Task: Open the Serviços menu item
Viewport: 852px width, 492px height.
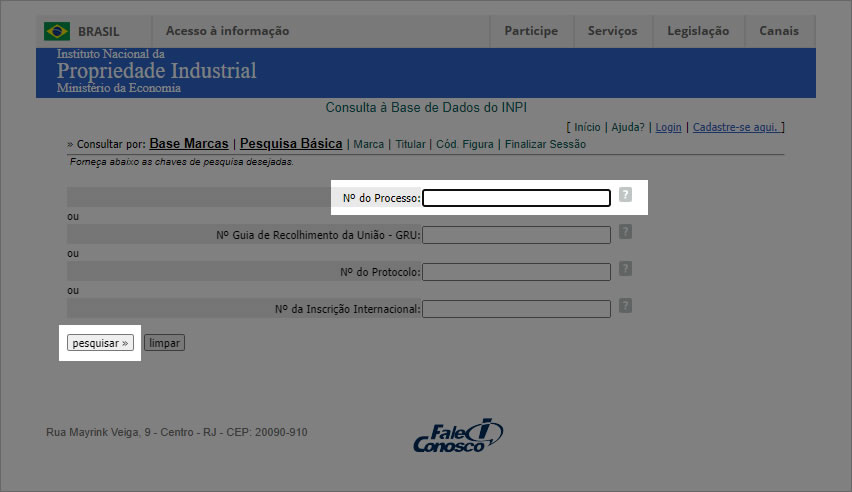Action: tap(612, 31)
